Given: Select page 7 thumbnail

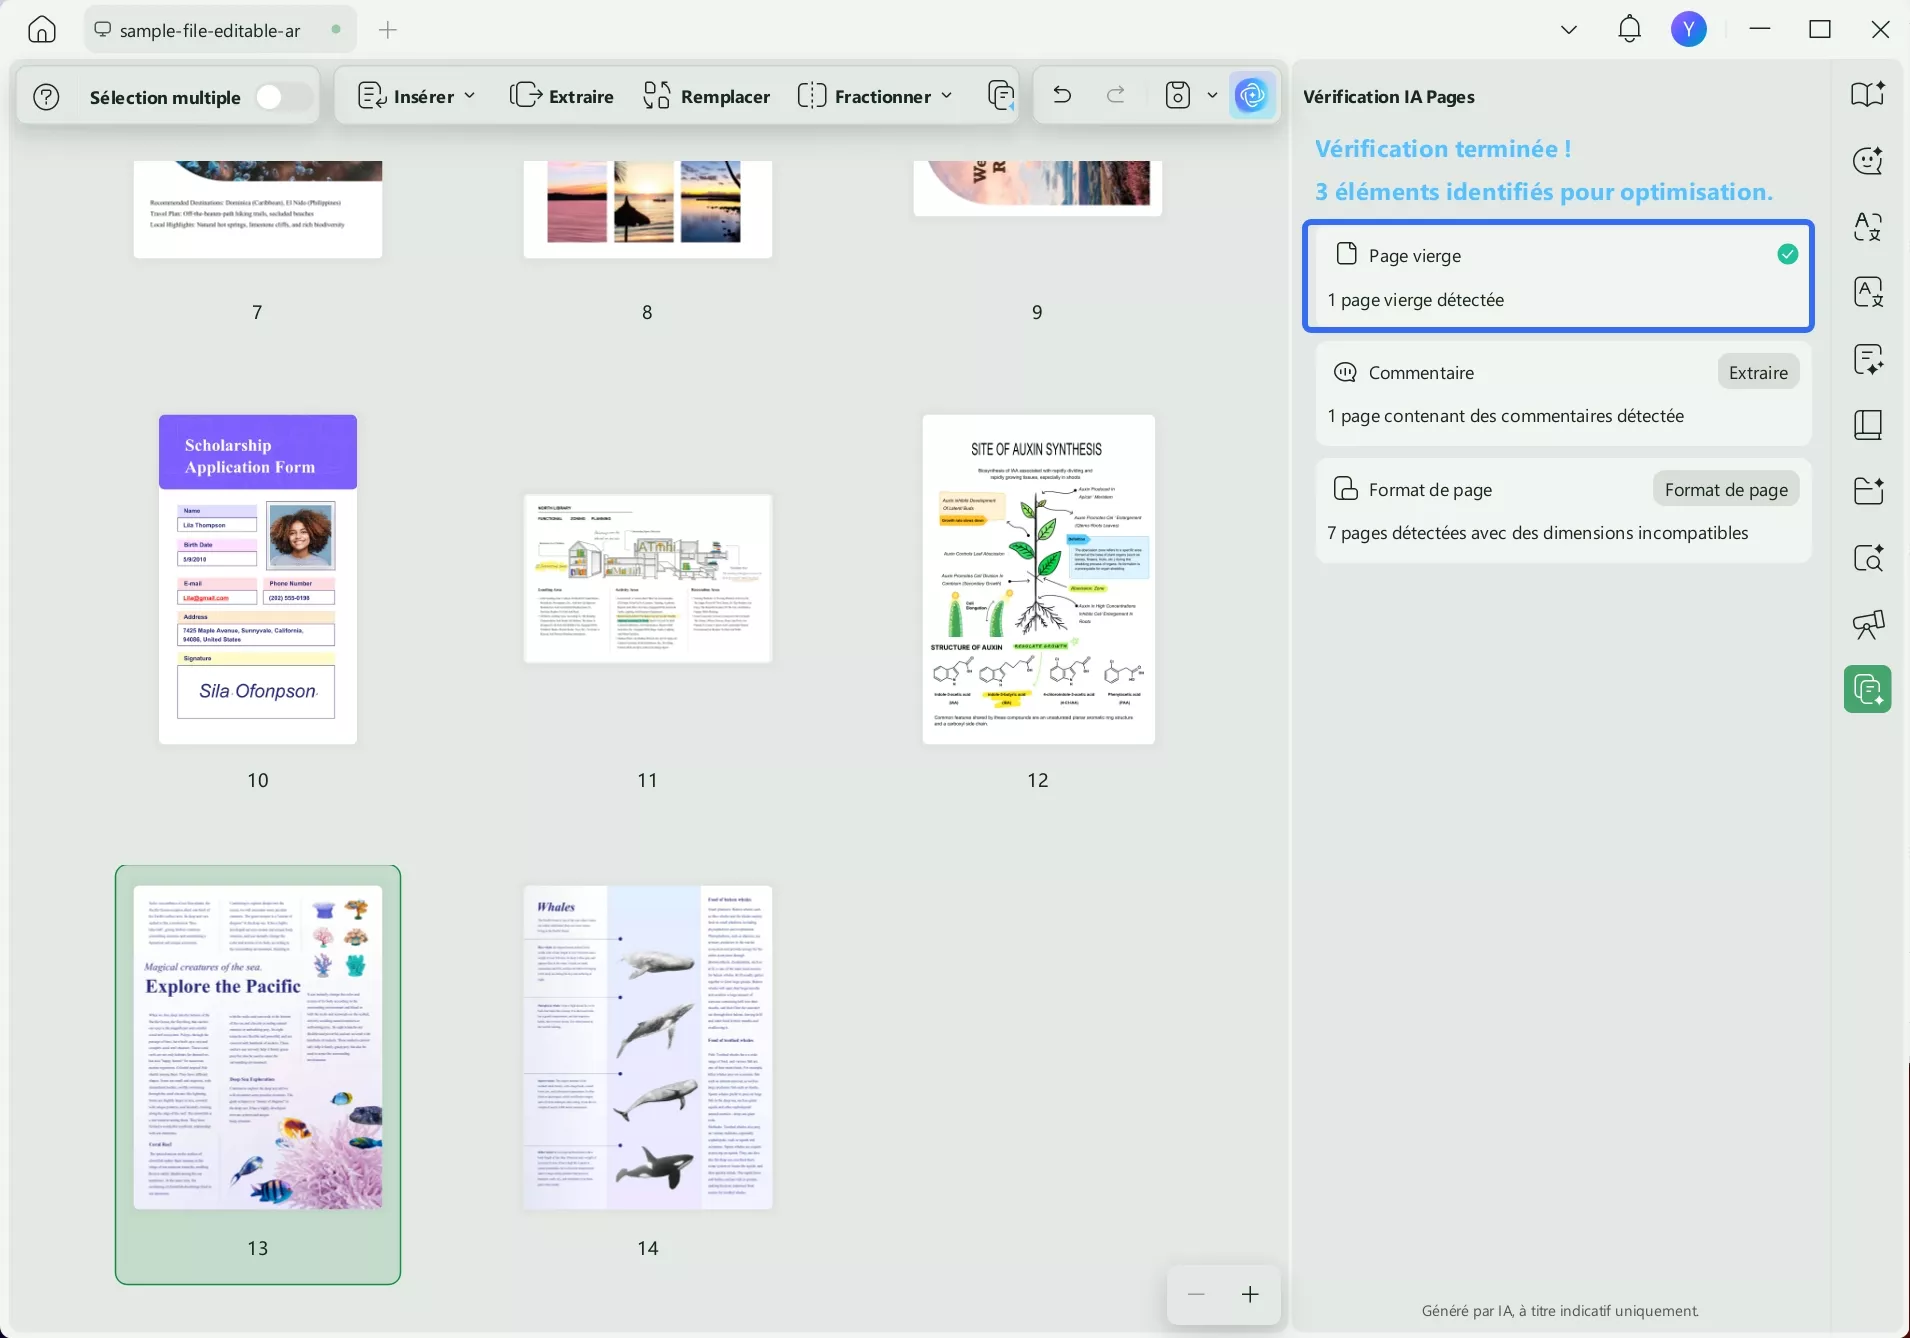Looking at the screenshot, I should point(258,209).
